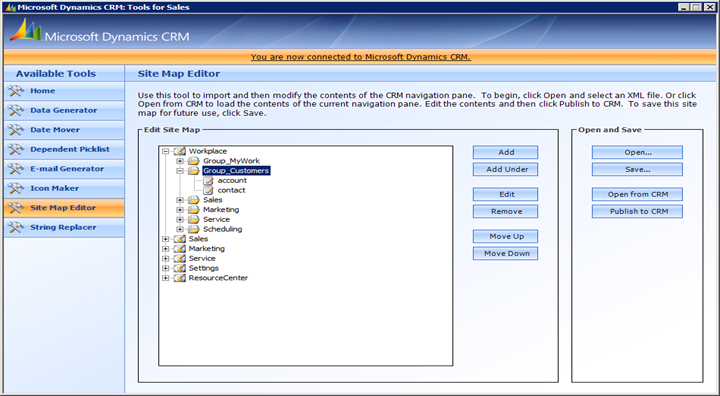Click the account item page icon
This screenshot has height=396, width=720.
pos(208,181)
